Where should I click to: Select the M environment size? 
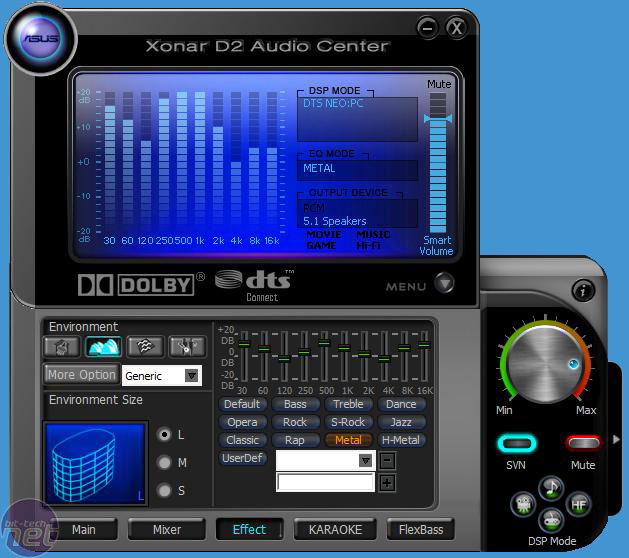tap(164, 463)
